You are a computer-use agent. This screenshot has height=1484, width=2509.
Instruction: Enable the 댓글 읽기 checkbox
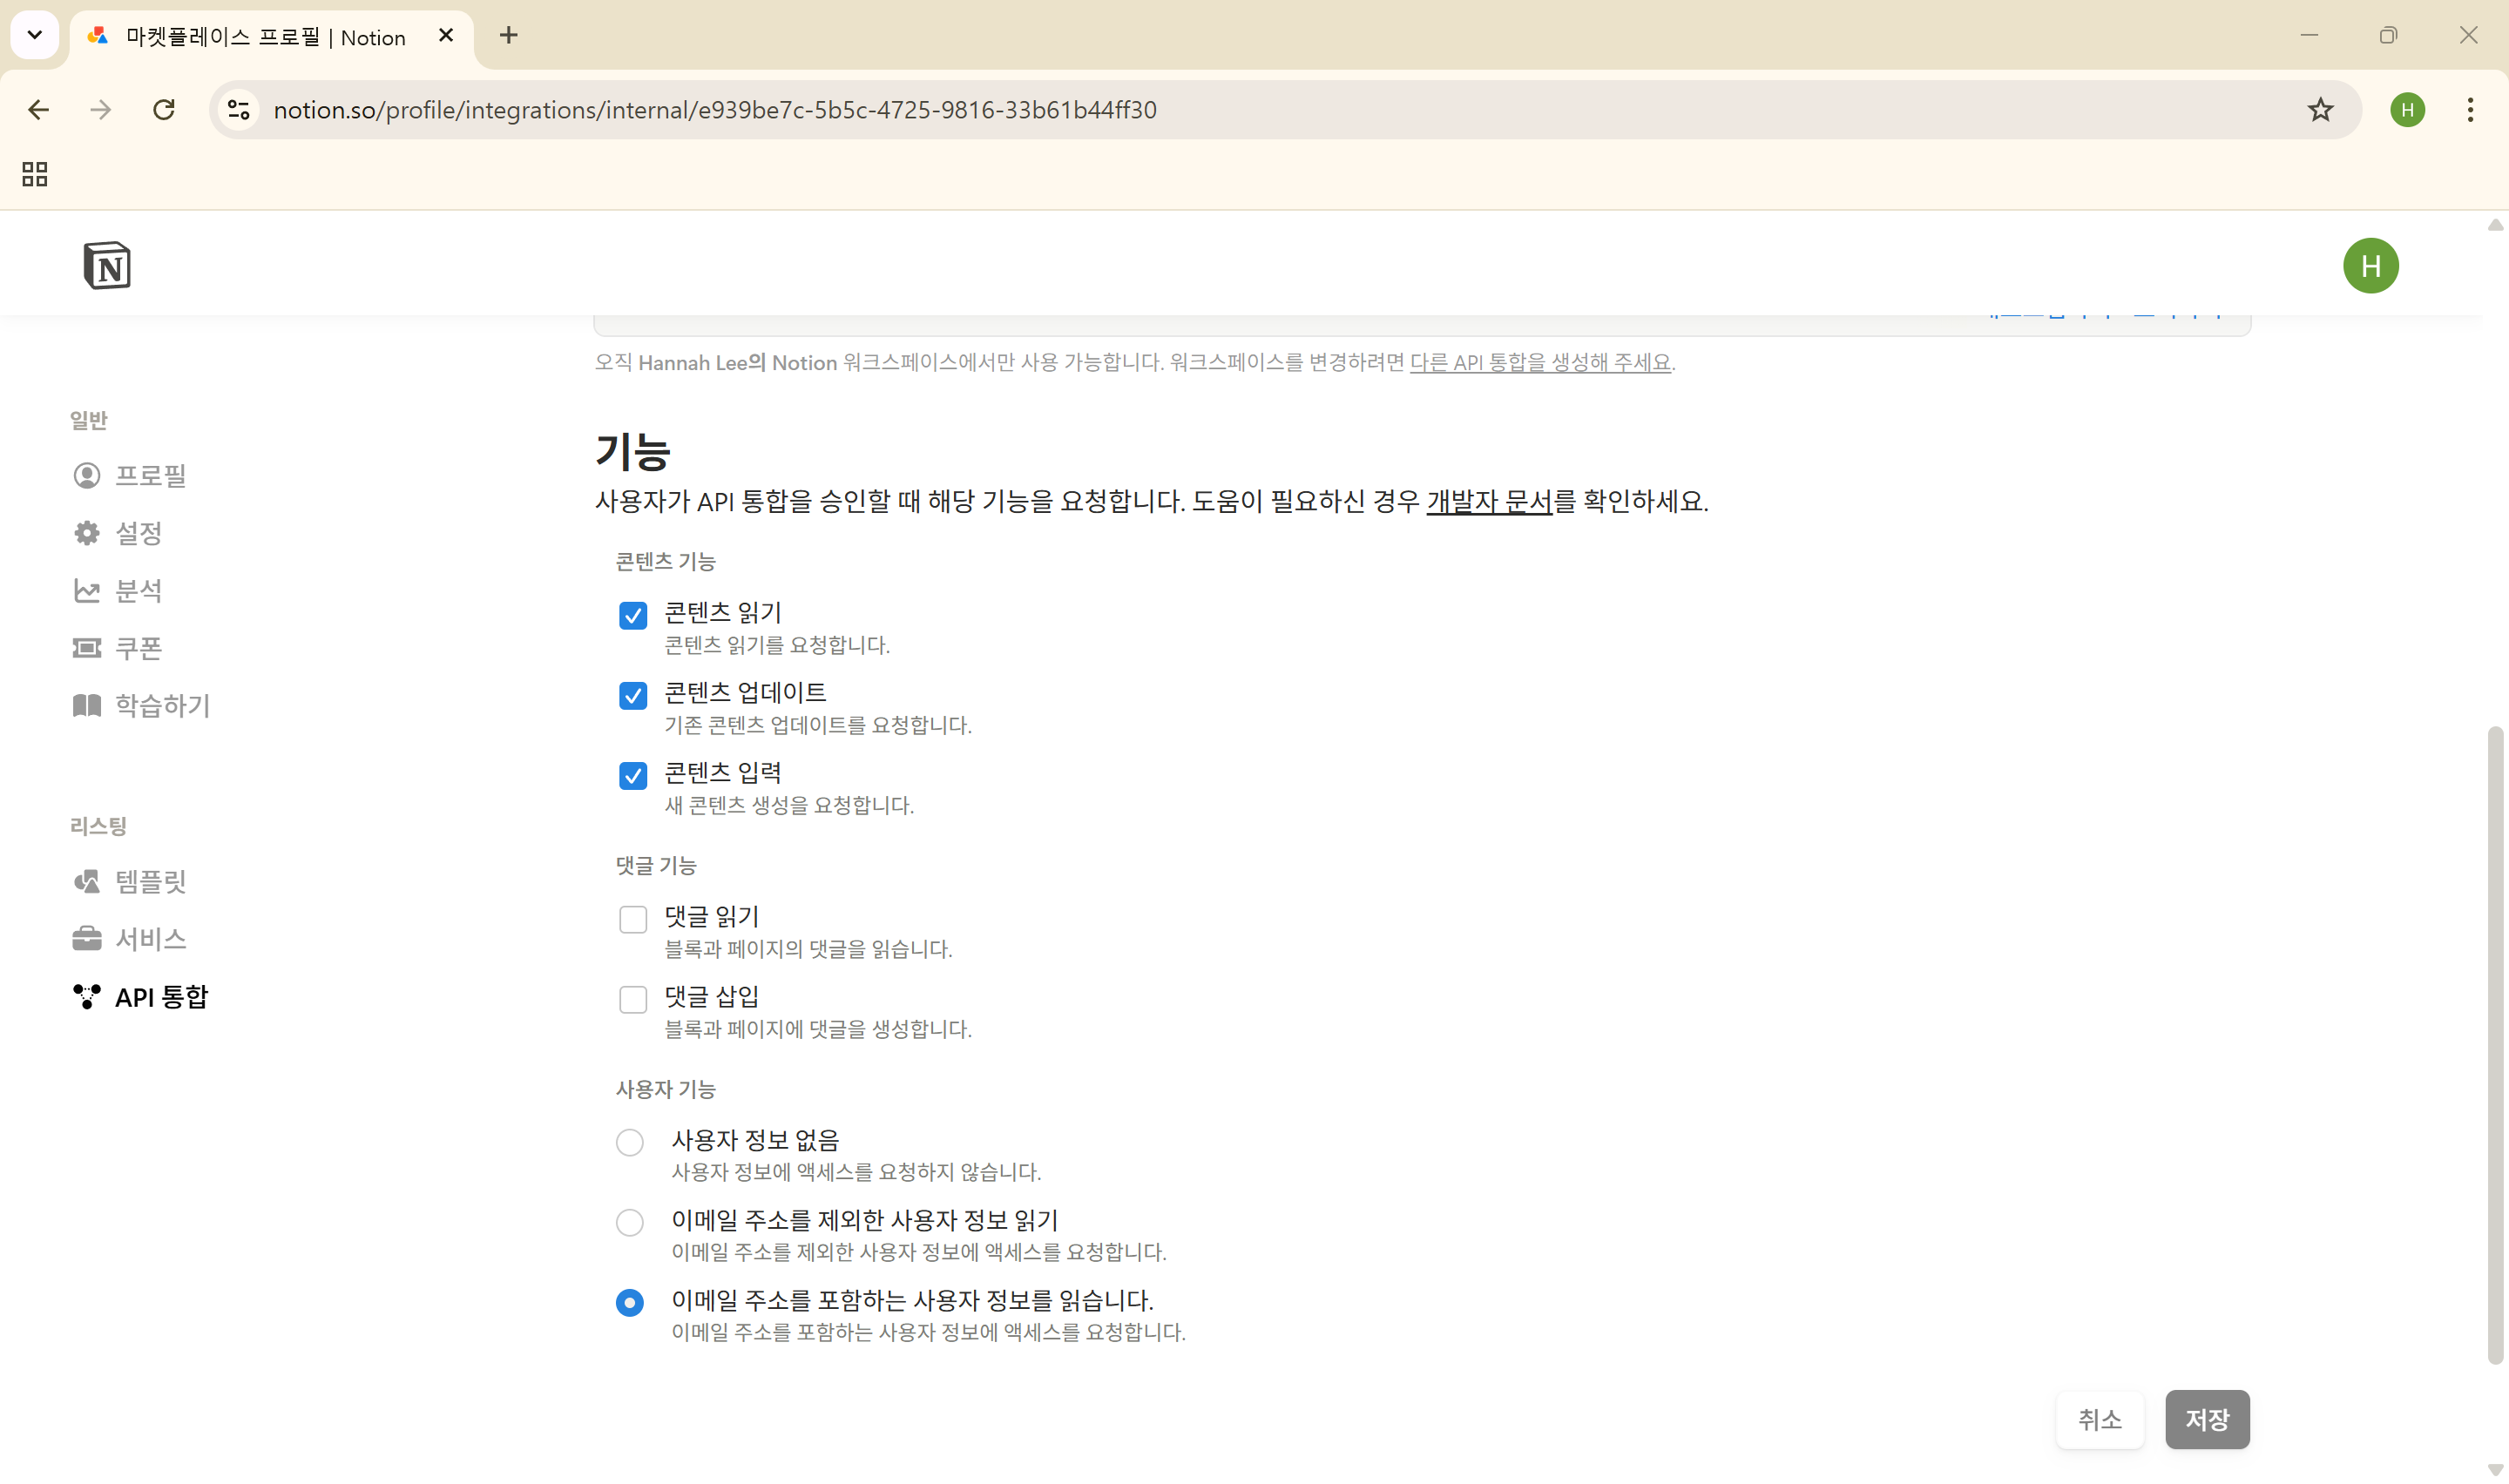633,919
